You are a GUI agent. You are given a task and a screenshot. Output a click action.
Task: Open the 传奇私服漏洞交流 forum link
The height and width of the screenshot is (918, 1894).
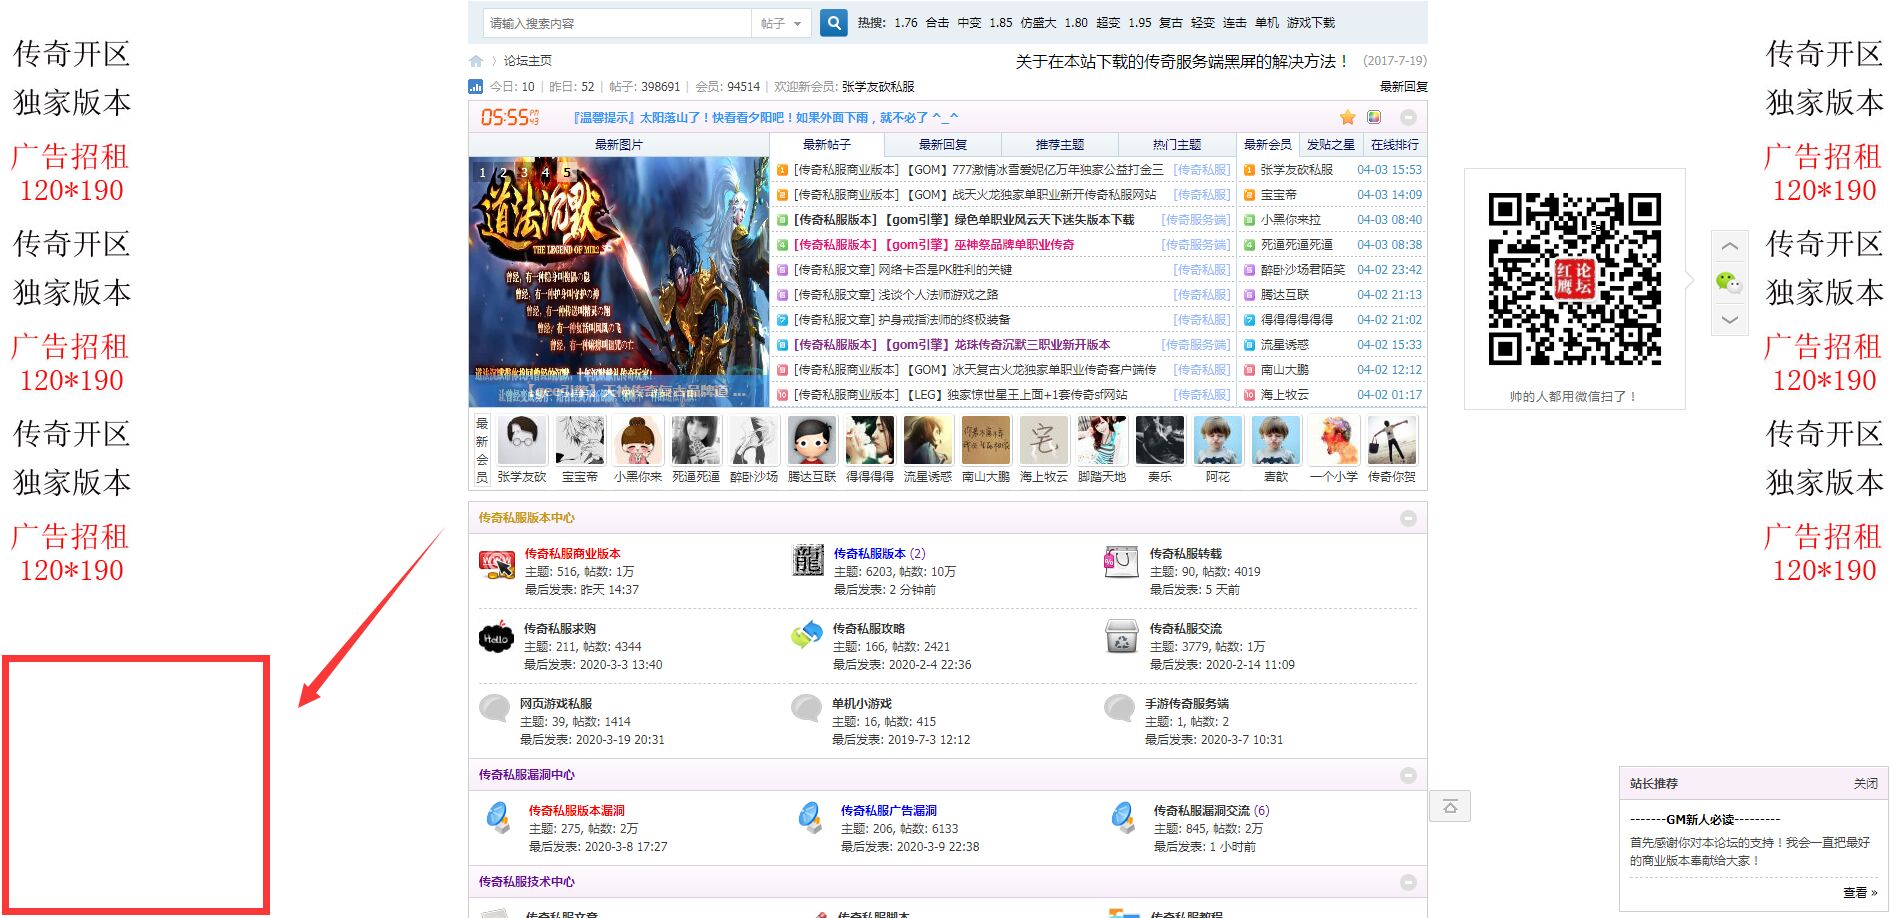pyautogui.click(x=1201, y=811)
